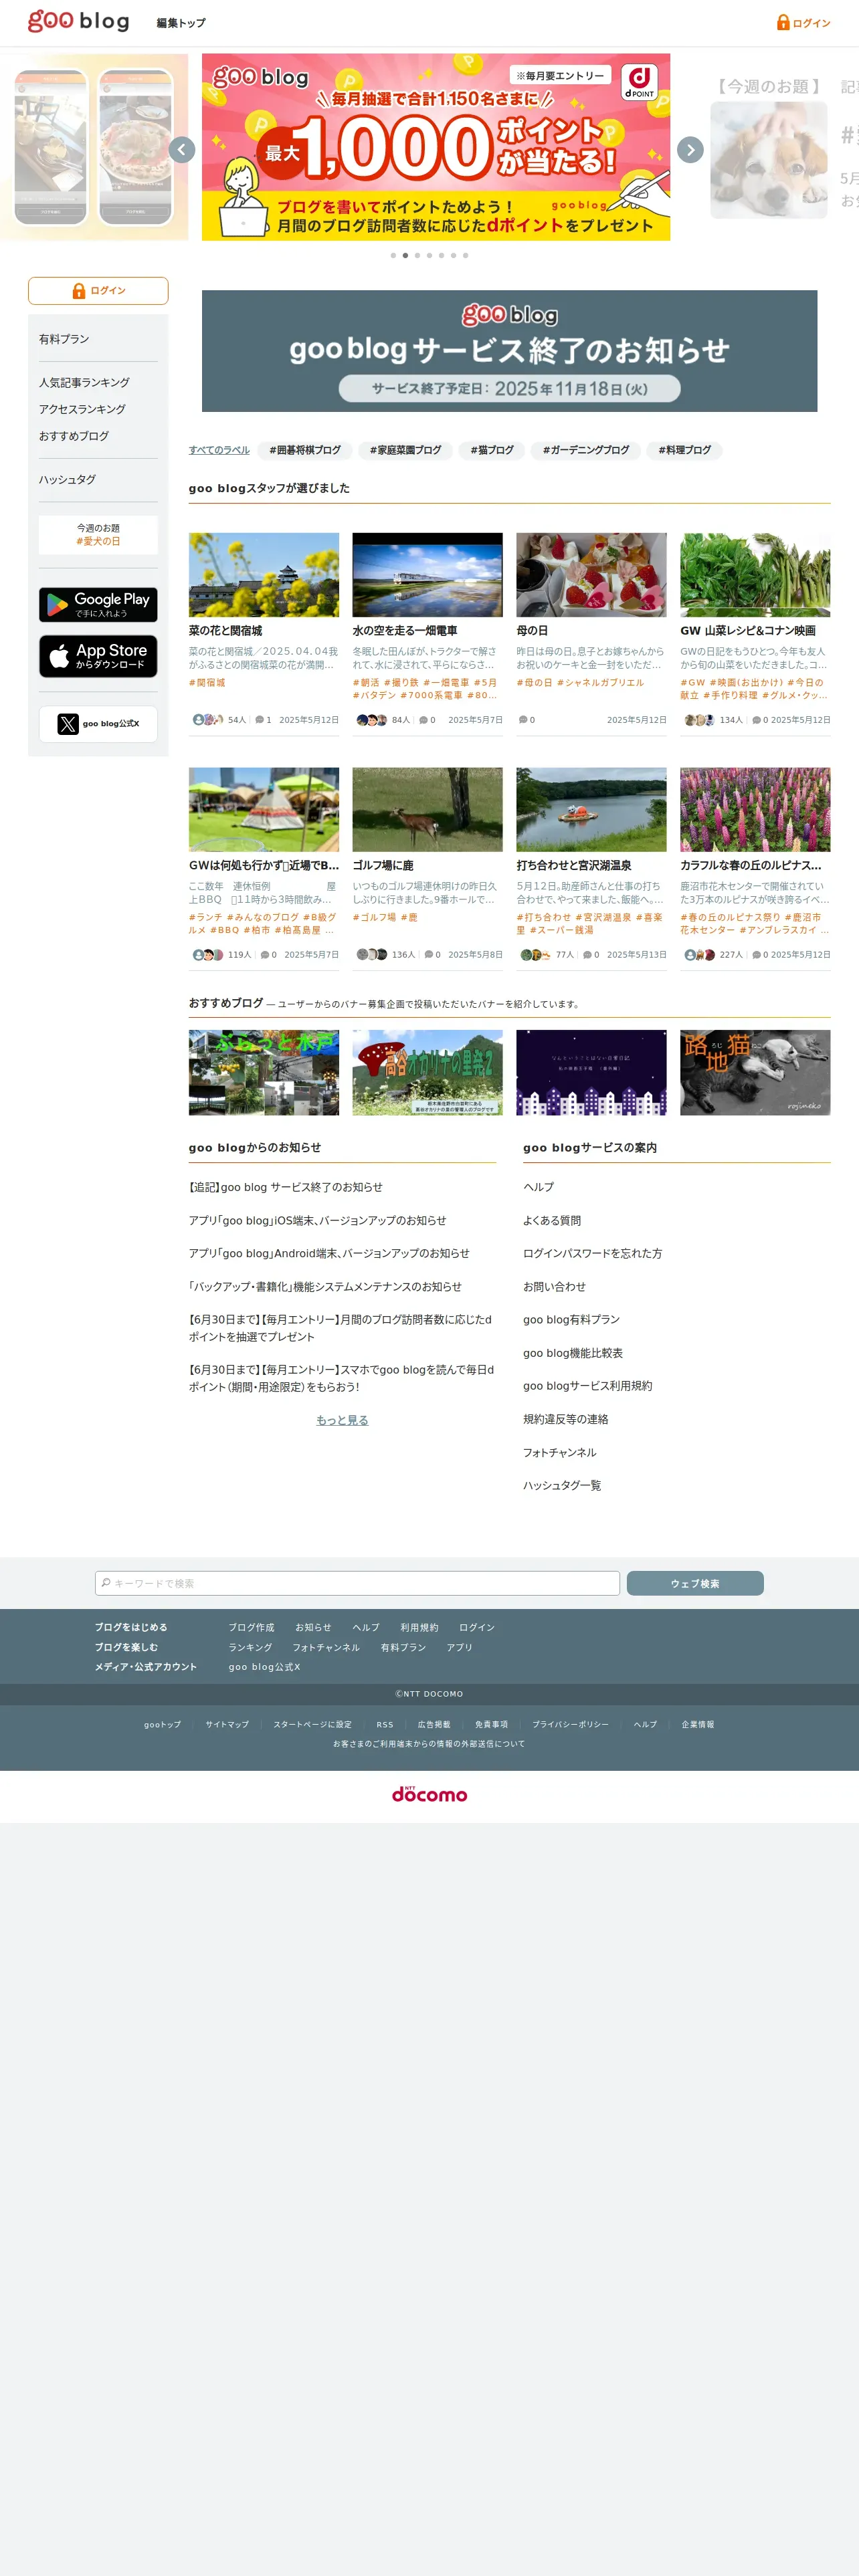Image resolution: width=859 pixels, height=2576 pixels.
Task: Open the 菜の花と関宿城 article thumbnail
Action: 264,575
